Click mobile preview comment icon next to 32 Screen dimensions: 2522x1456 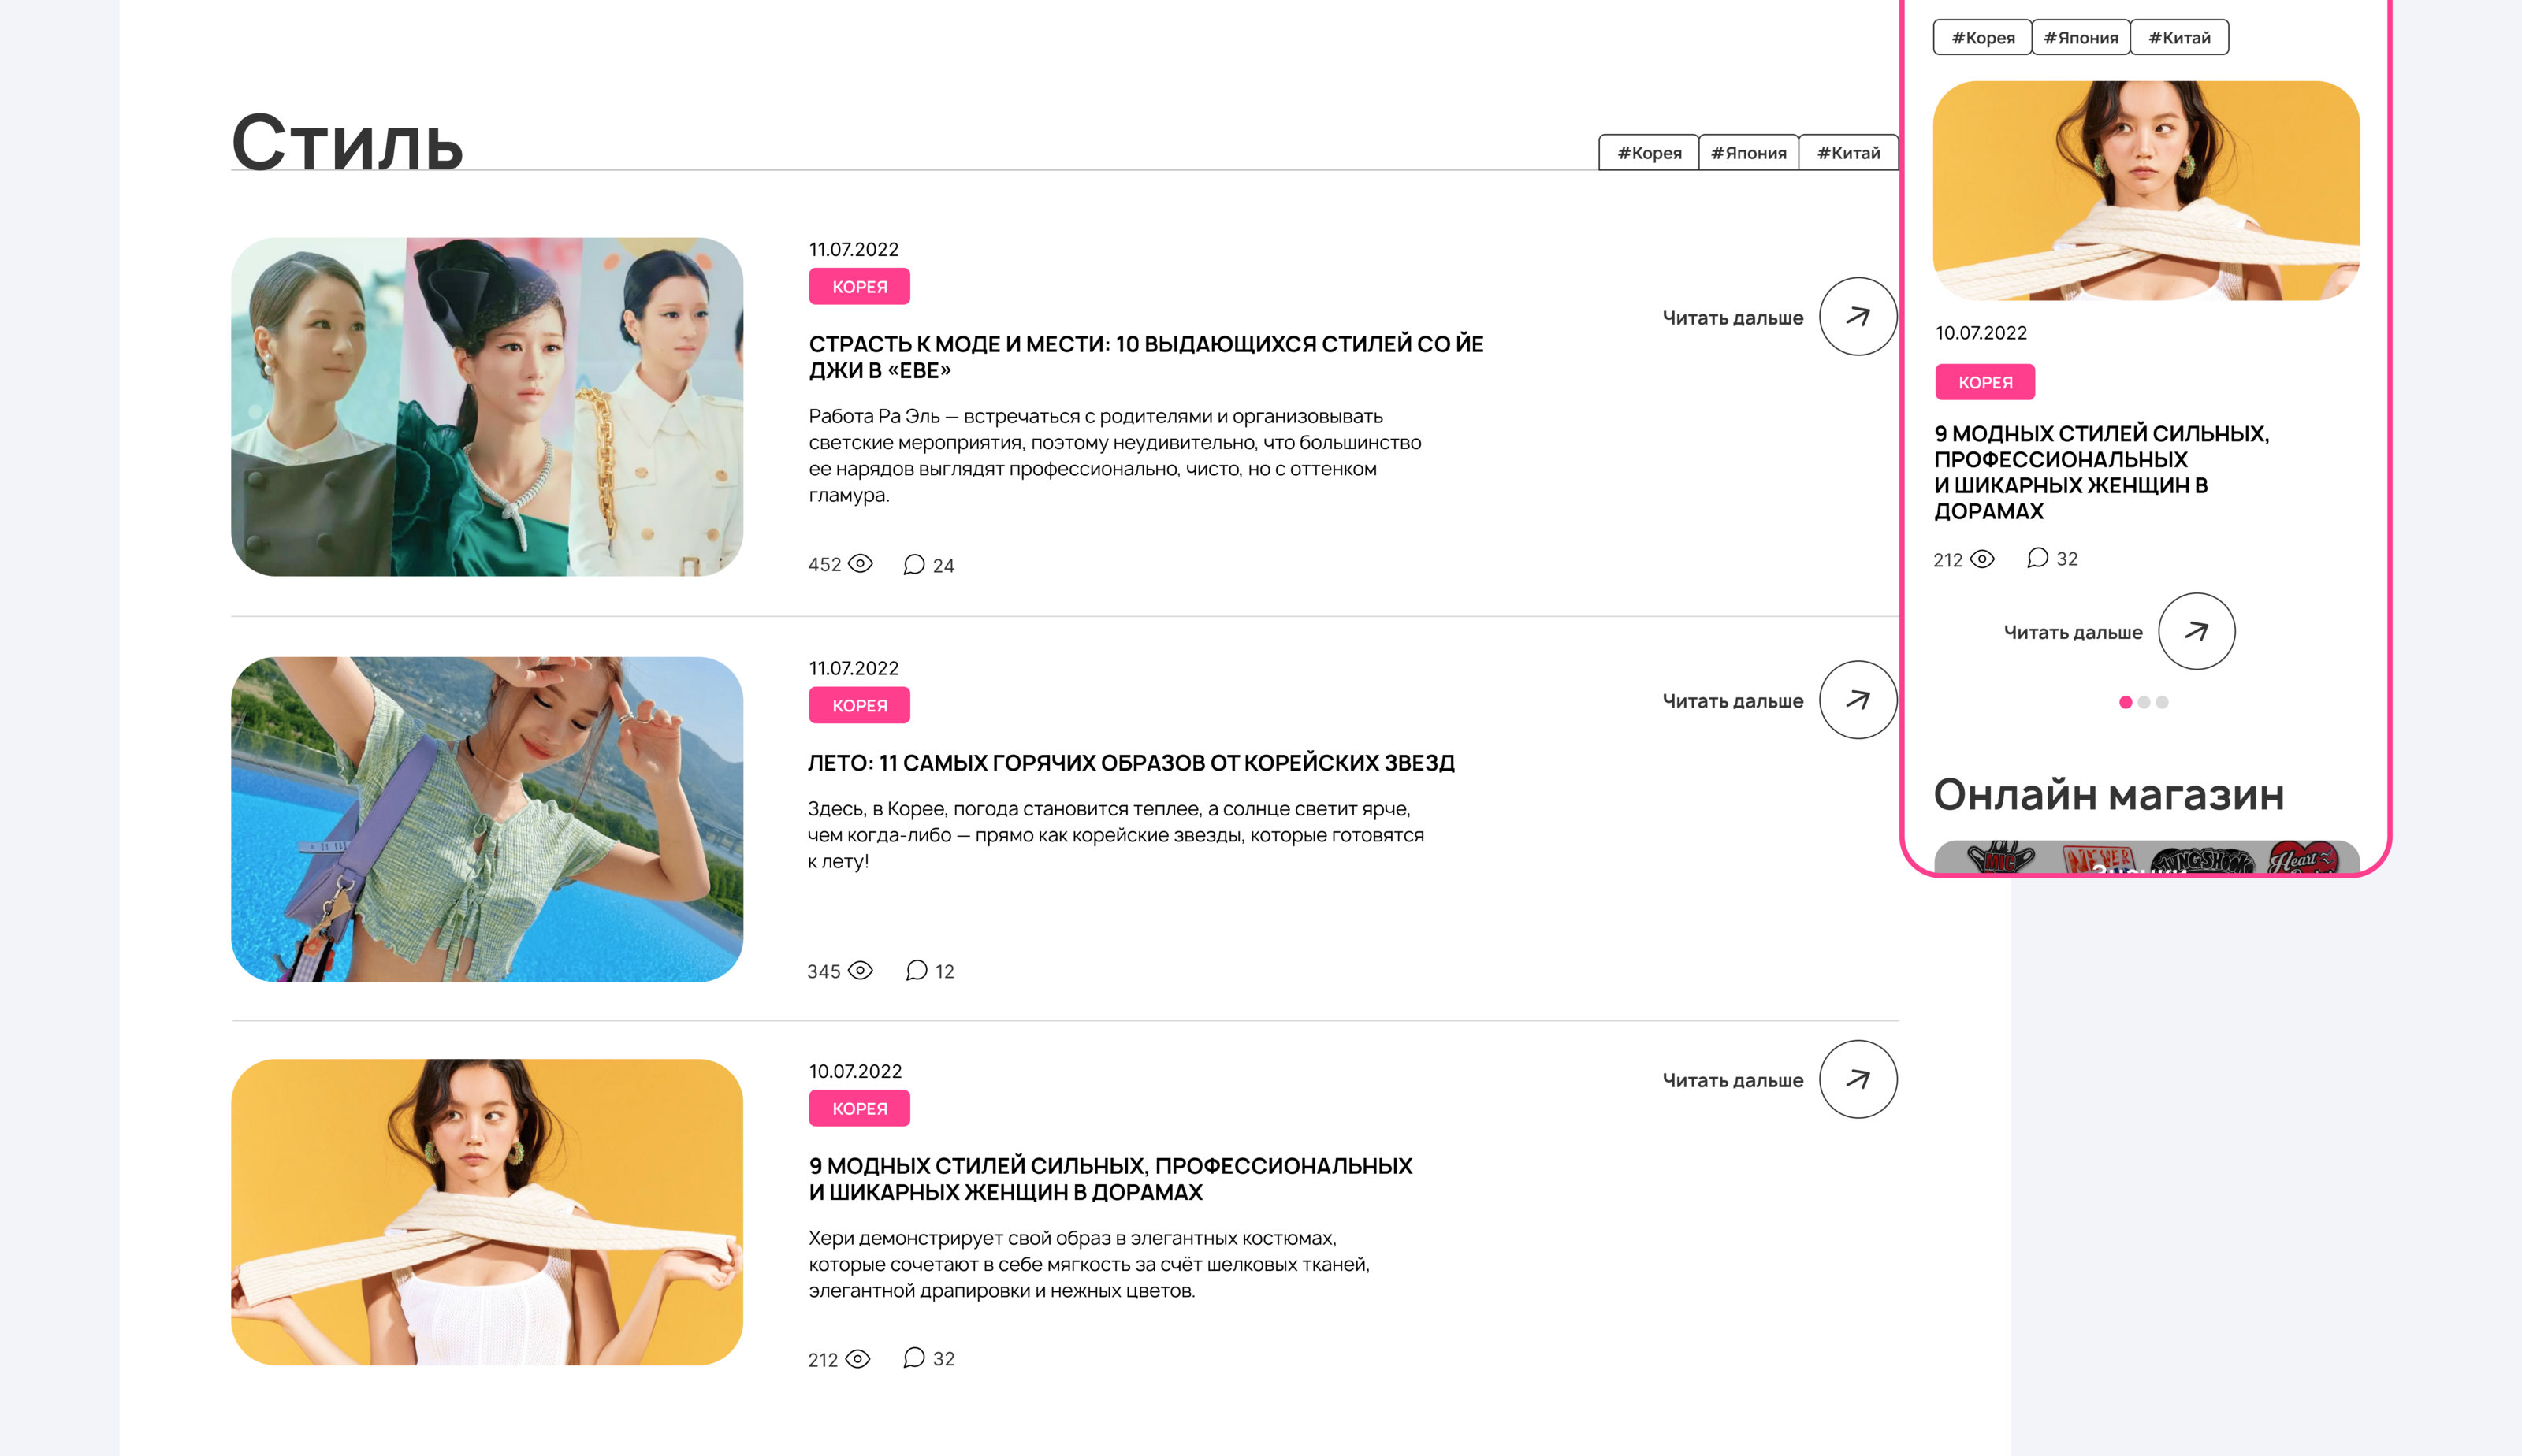pos(2037,558)
